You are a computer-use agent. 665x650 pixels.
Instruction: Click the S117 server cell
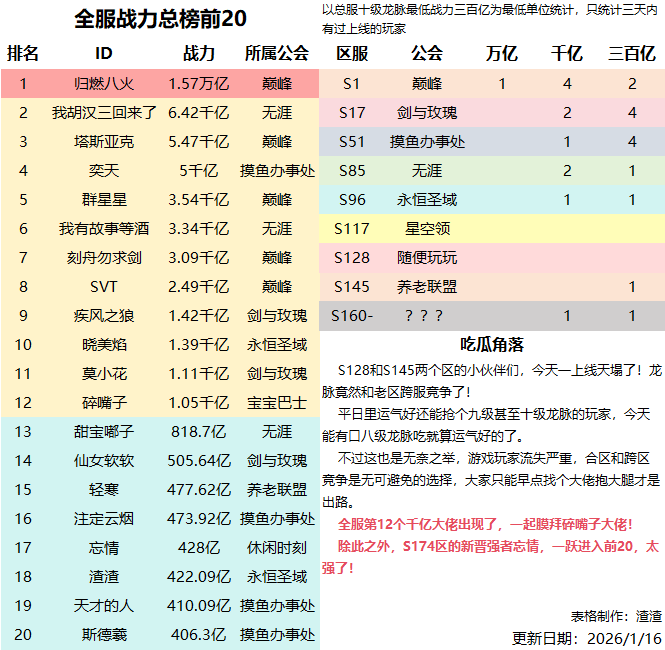(352, 229)
